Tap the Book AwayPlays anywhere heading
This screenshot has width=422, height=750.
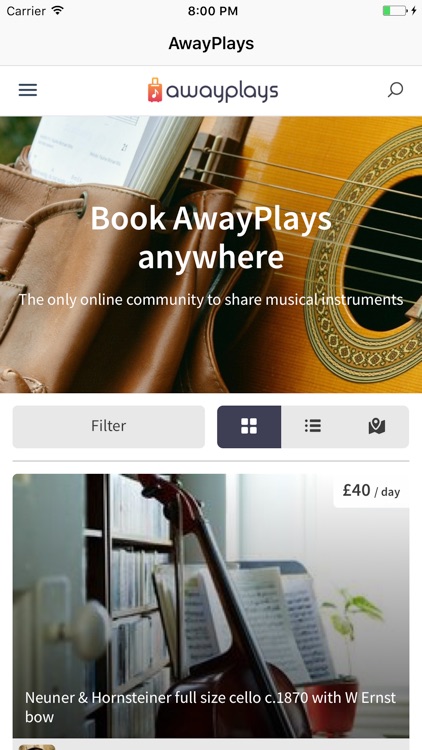pos(211,238)
